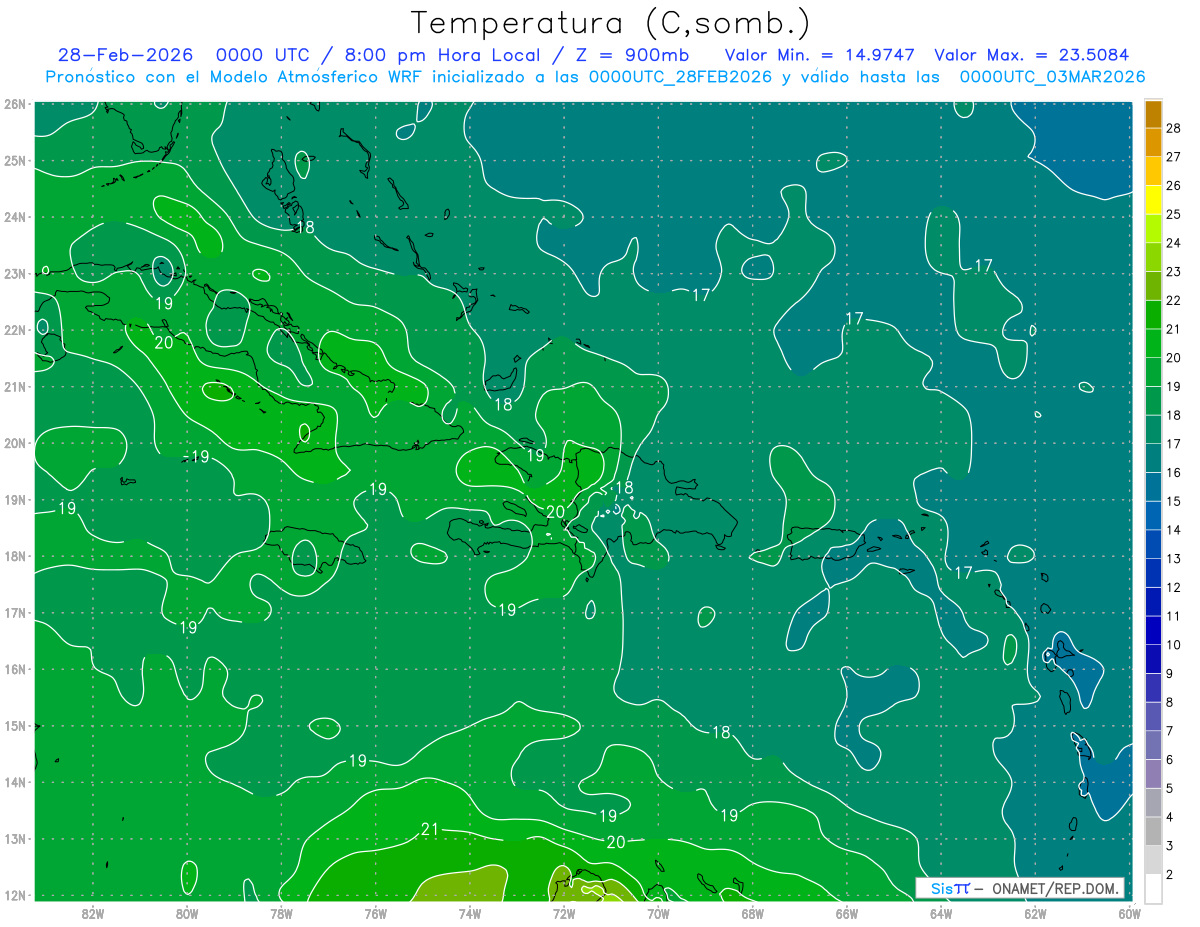Click the '13N' latitude axis label
The image size is (1200, 927).
coord(14,838)
